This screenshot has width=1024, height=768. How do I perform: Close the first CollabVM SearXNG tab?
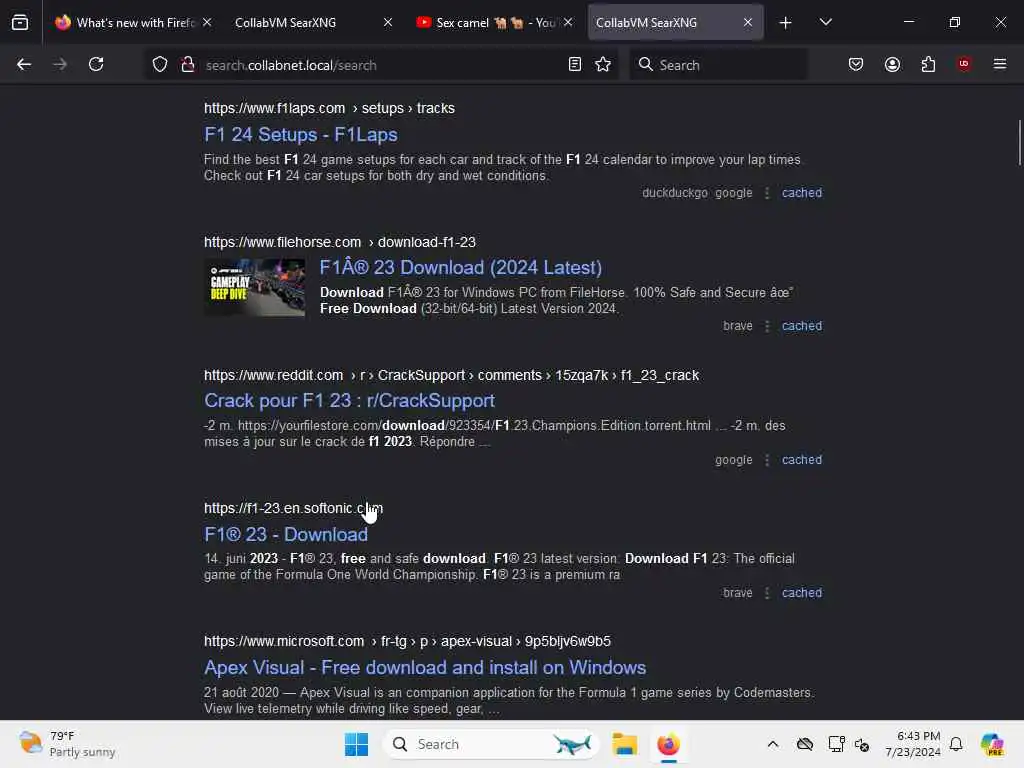388,22
